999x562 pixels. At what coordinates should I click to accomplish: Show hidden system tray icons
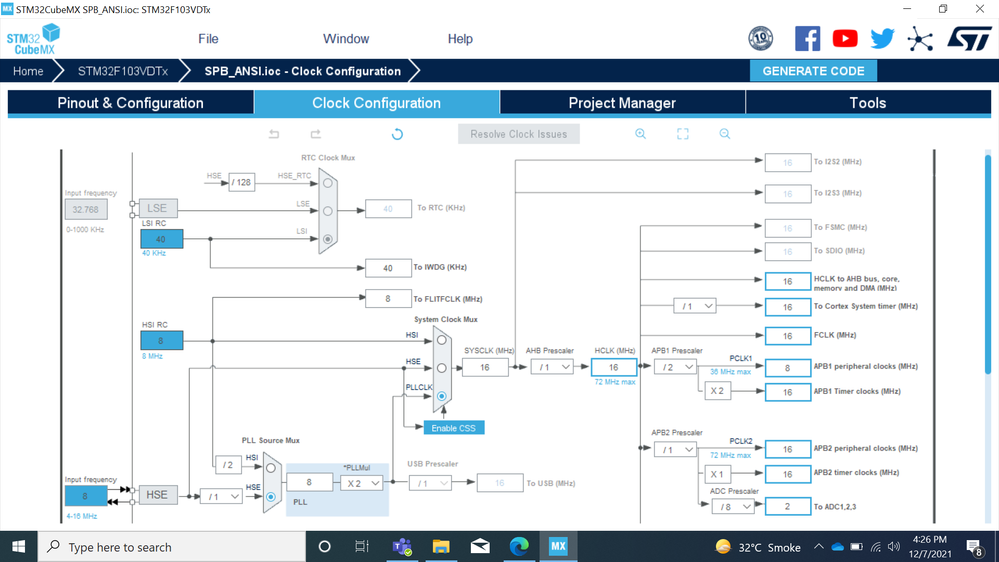click(x=819, y=547)
